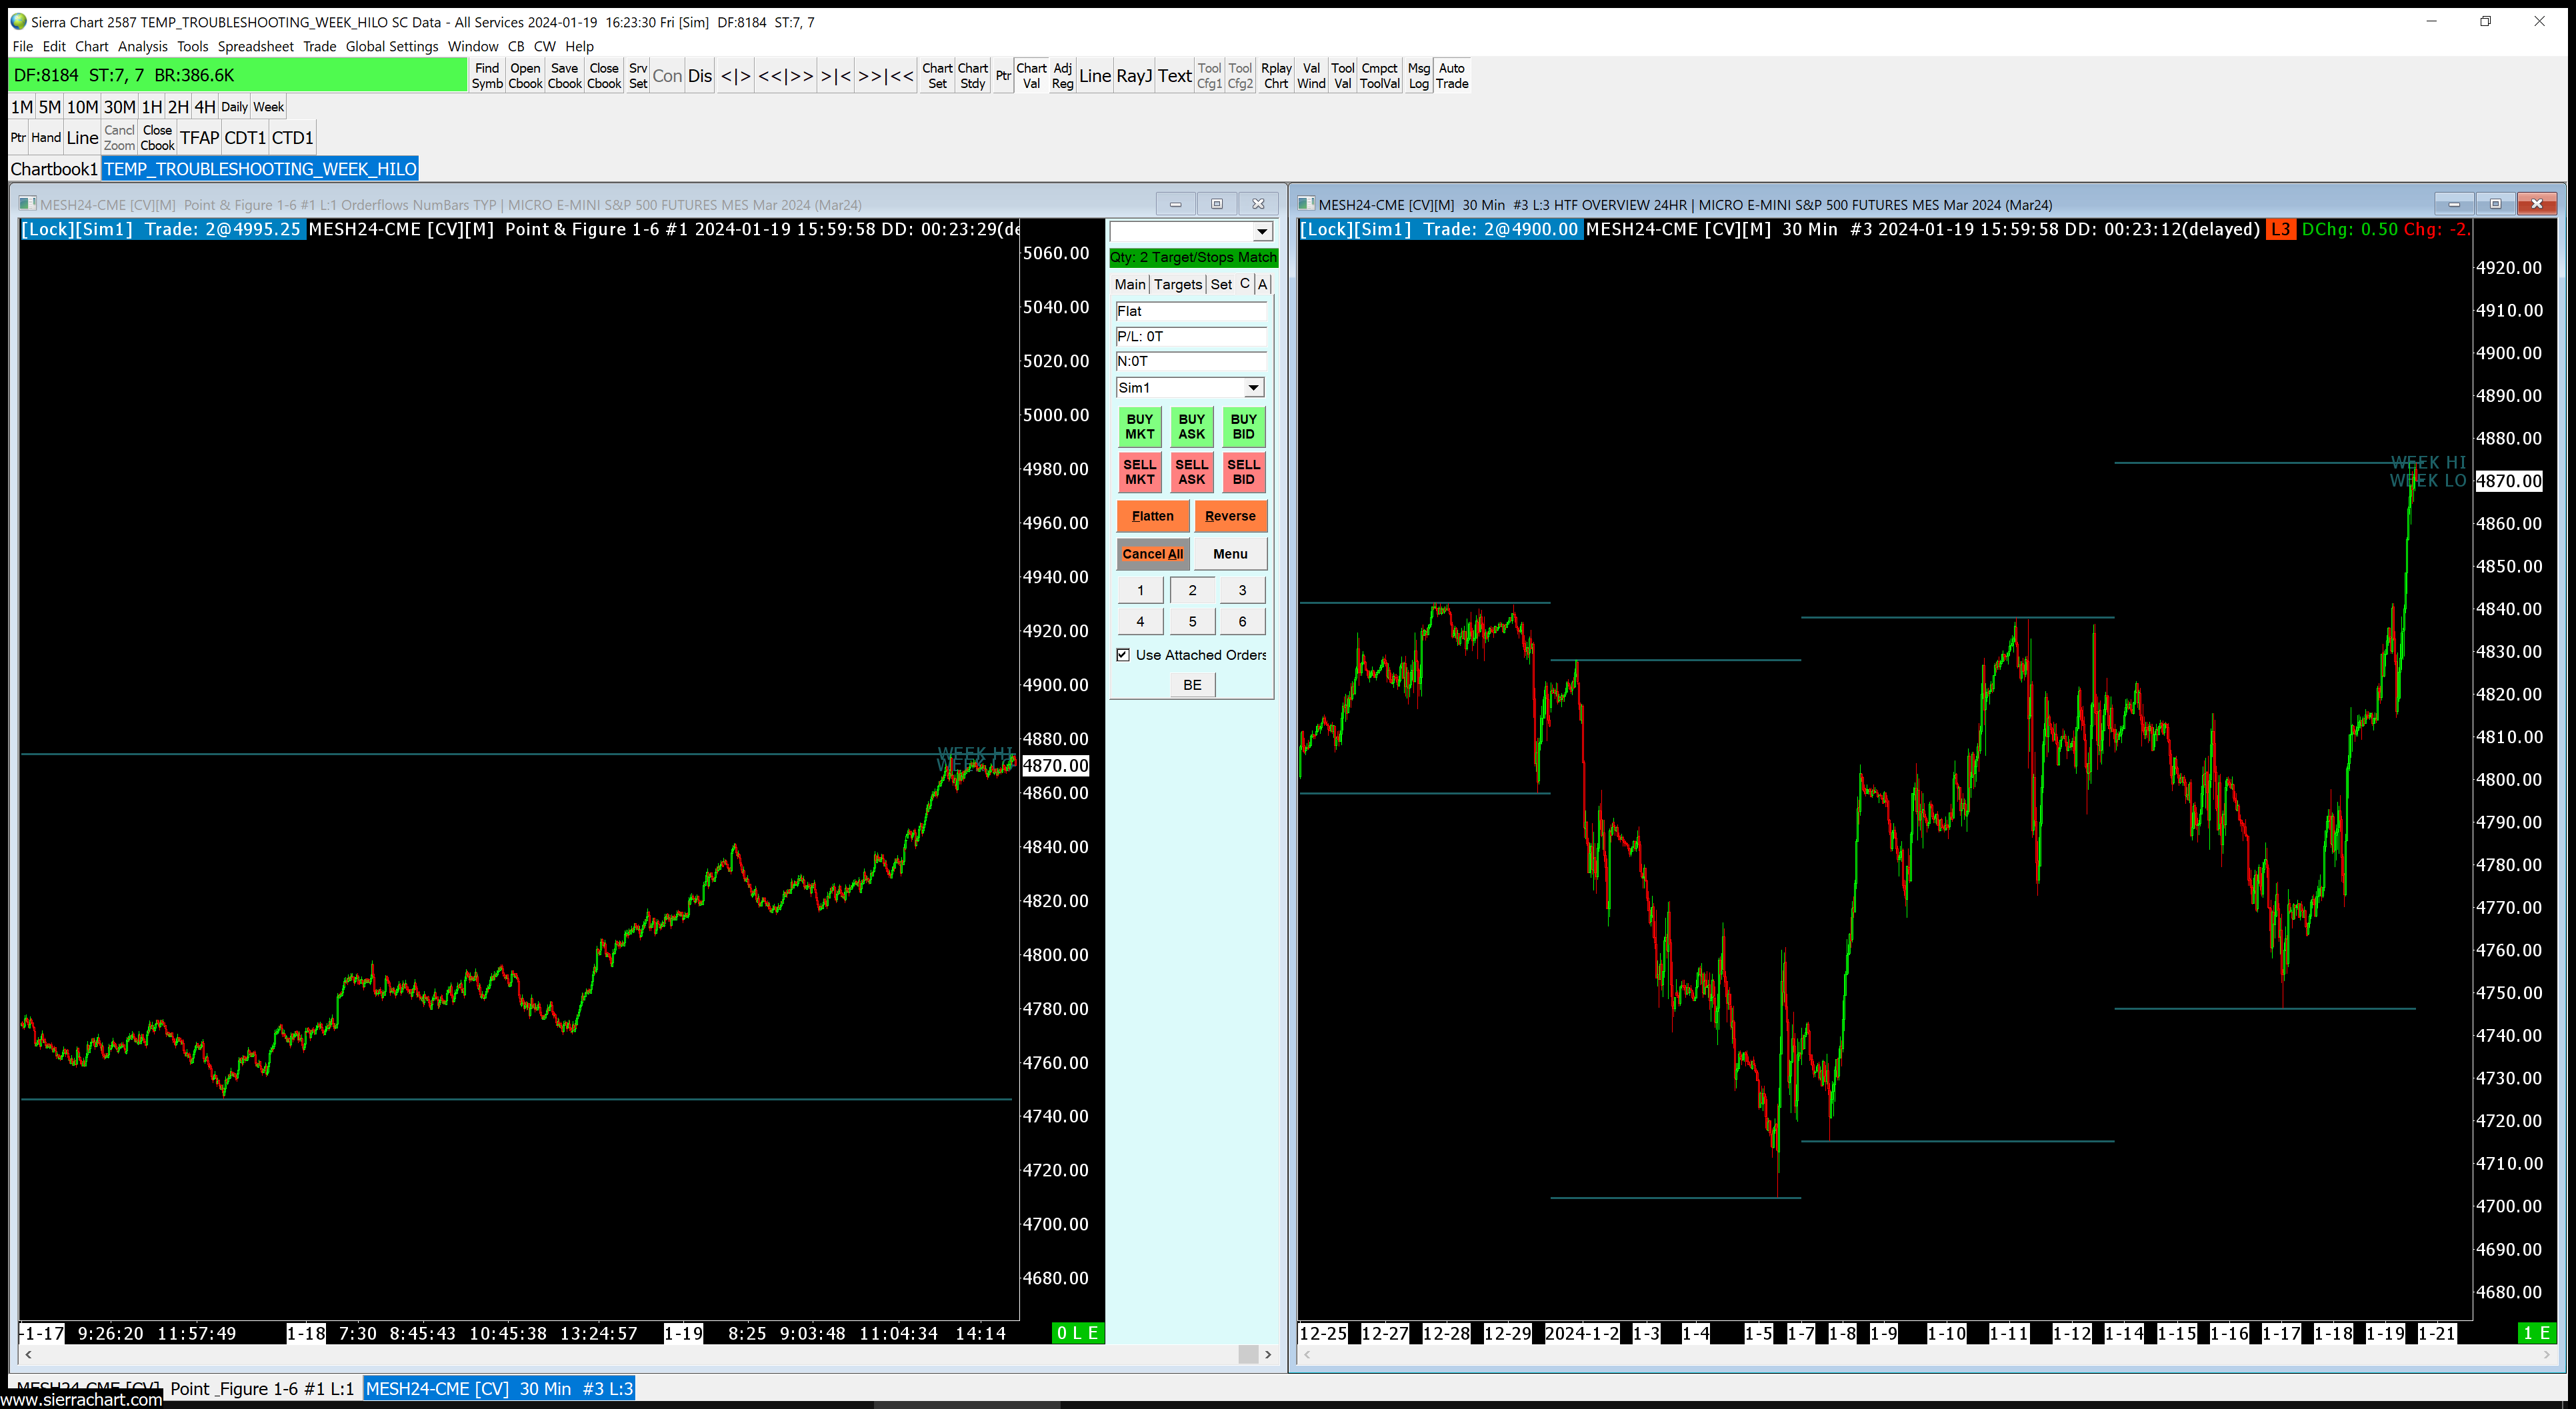Toggle Auto Trade toolbar button
This screenshot has height=1409, width=2576.
coord(1452,76)
